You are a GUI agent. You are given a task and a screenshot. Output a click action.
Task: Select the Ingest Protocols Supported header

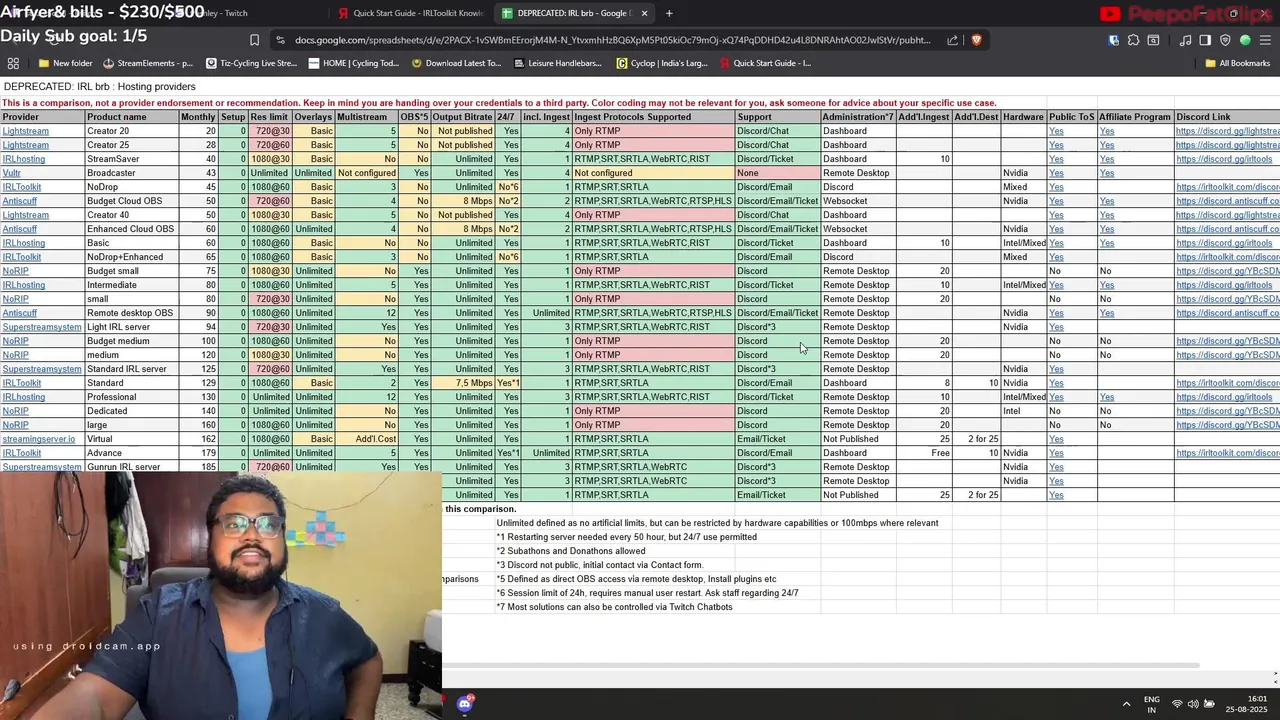pos(653,117)
